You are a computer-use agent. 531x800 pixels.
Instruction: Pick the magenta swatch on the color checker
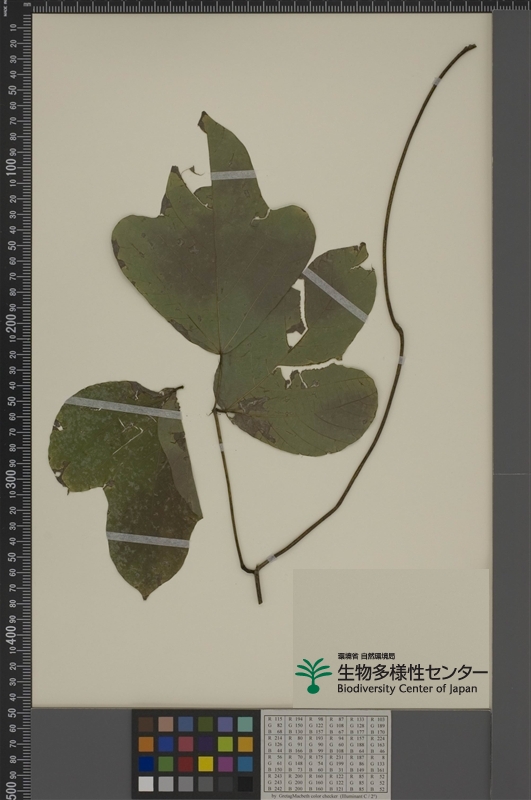point(225,764)
